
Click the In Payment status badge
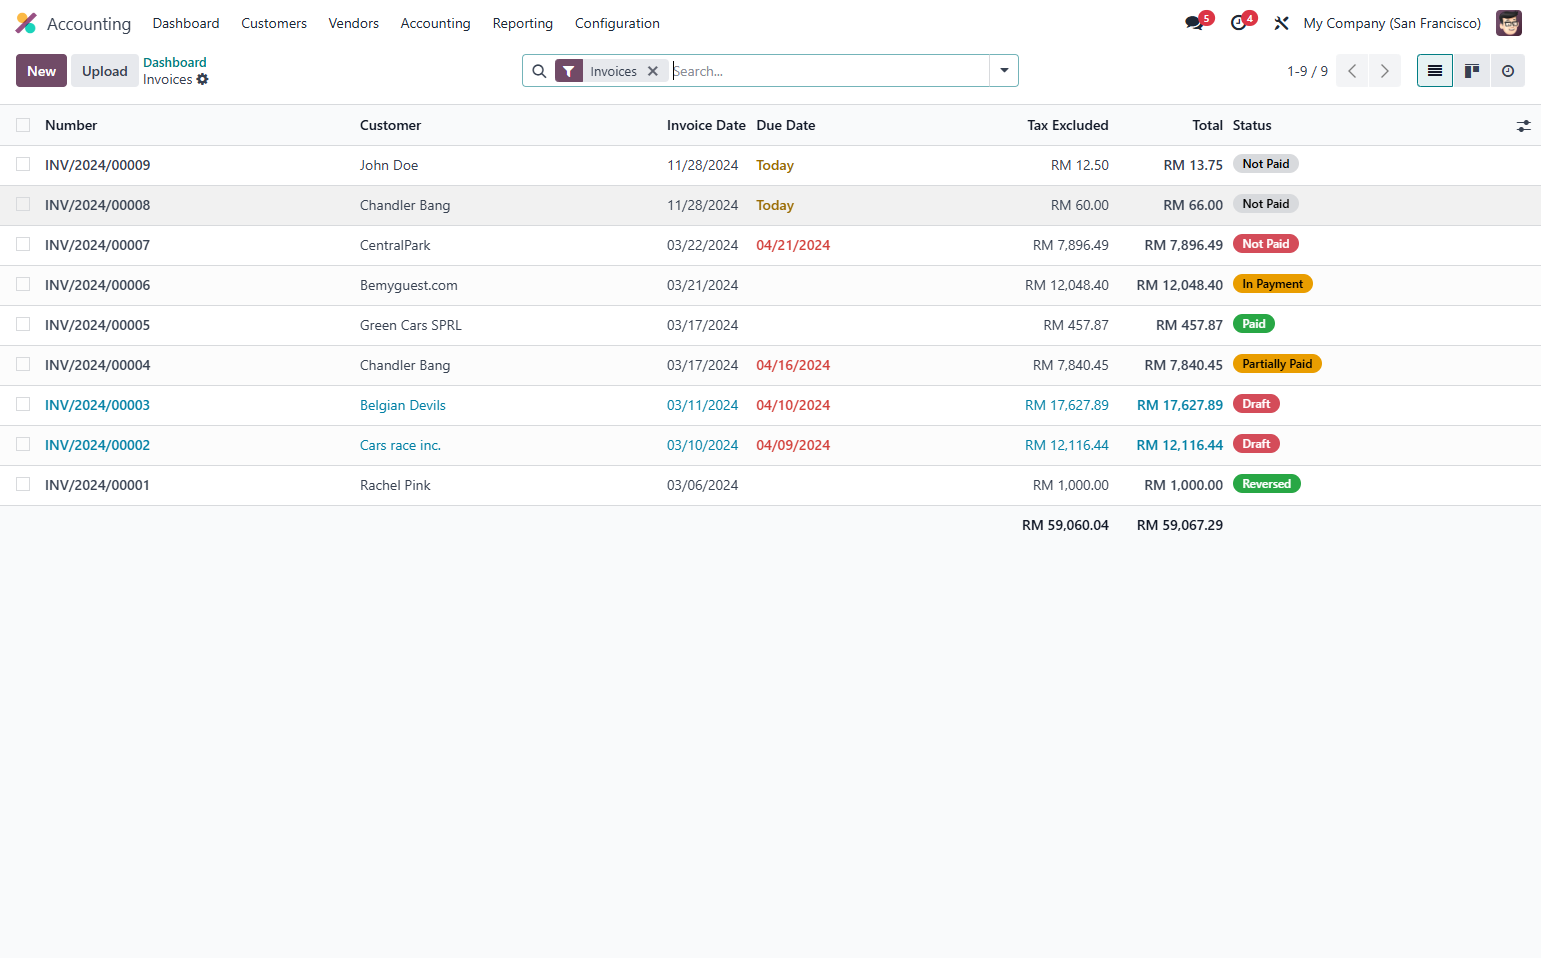1272,284
